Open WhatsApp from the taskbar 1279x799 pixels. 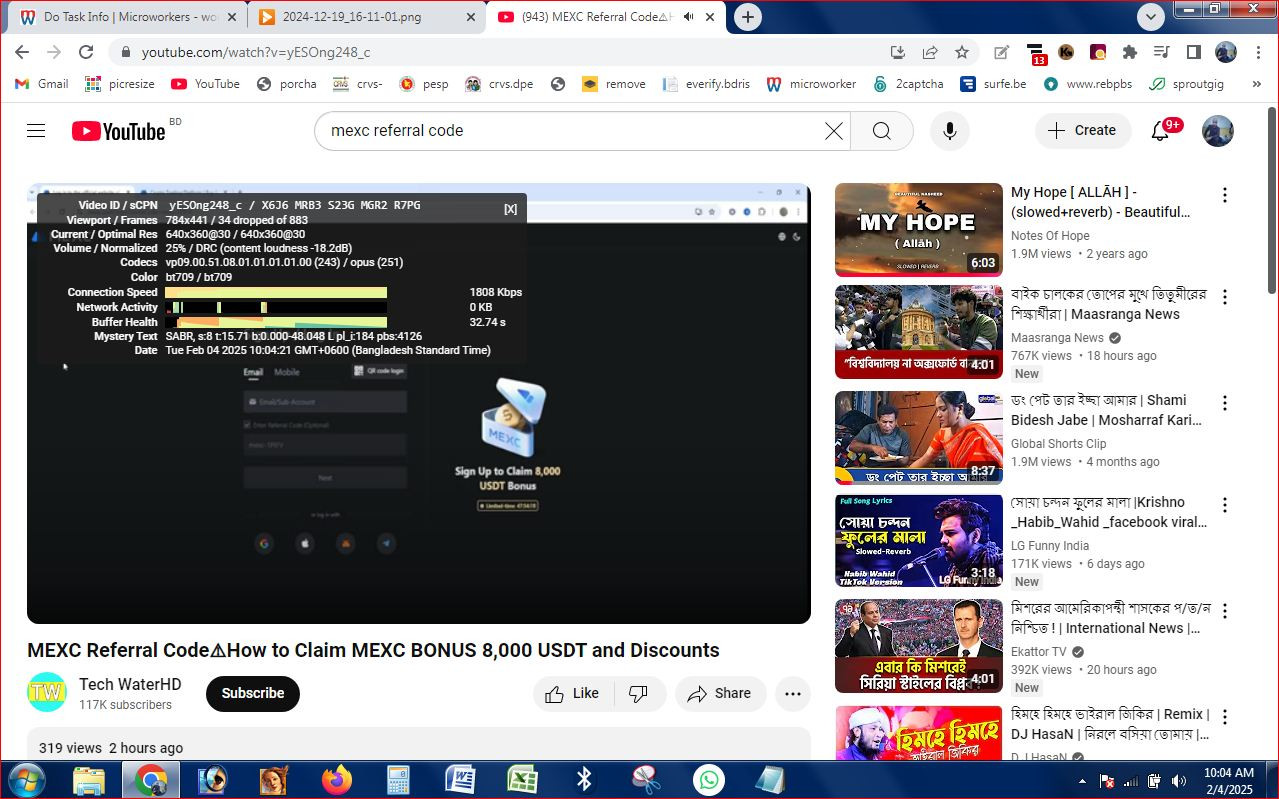point(709,780)
